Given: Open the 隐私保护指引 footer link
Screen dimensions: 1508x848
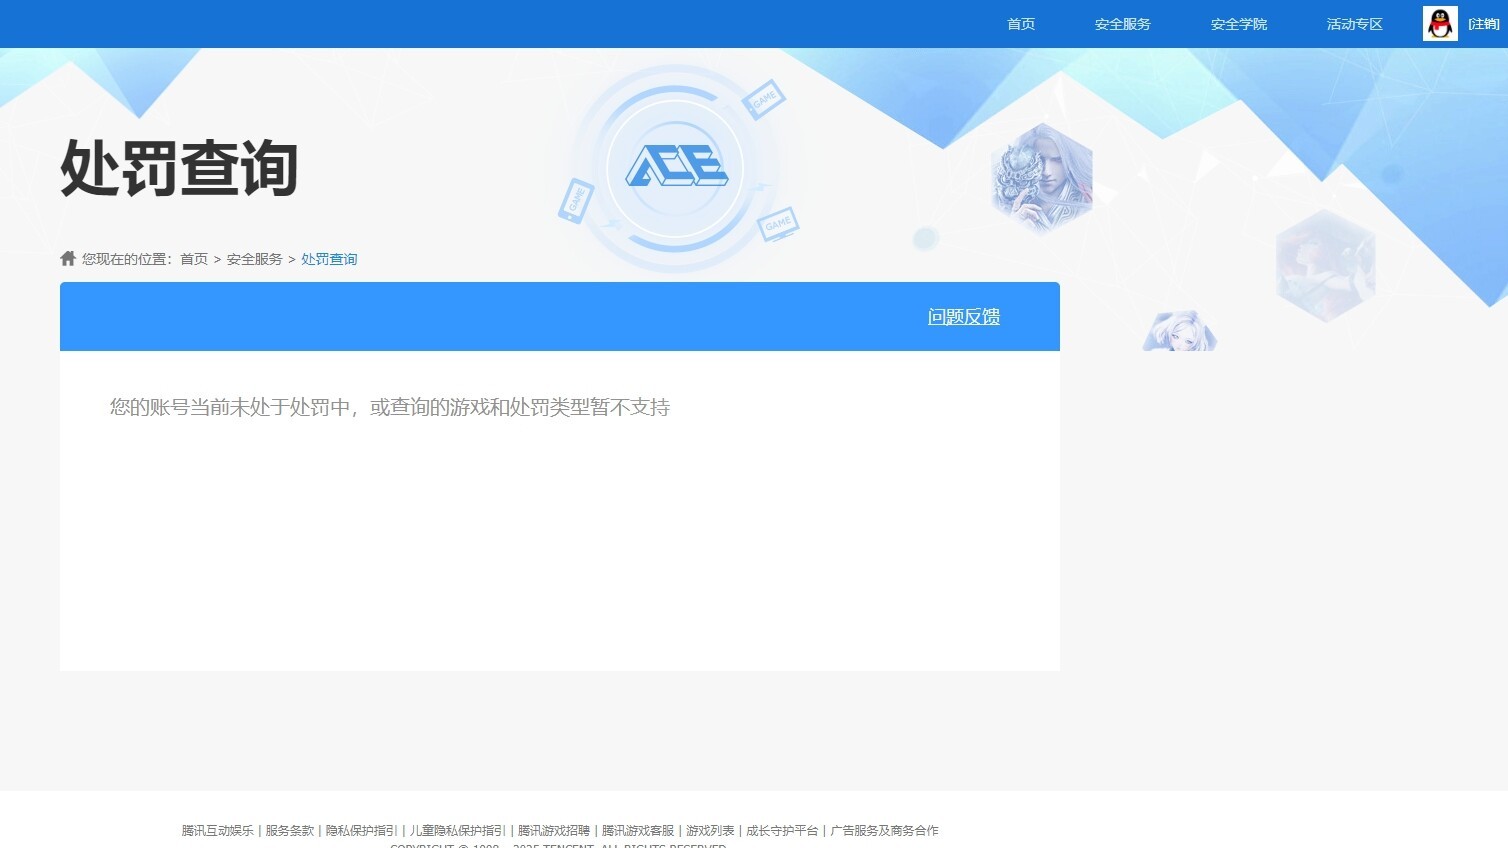Looking at the screenshot, I should 361,831.
